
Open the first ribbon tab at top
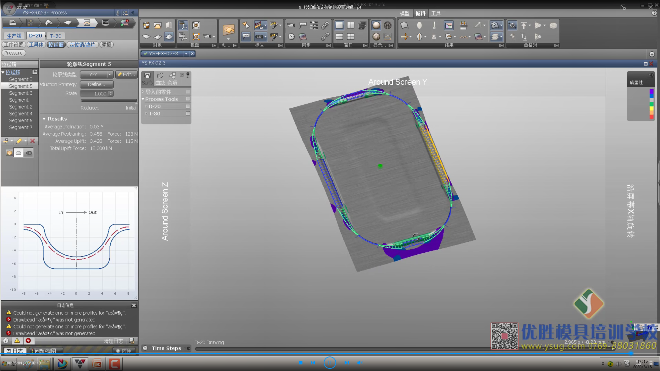405,13
